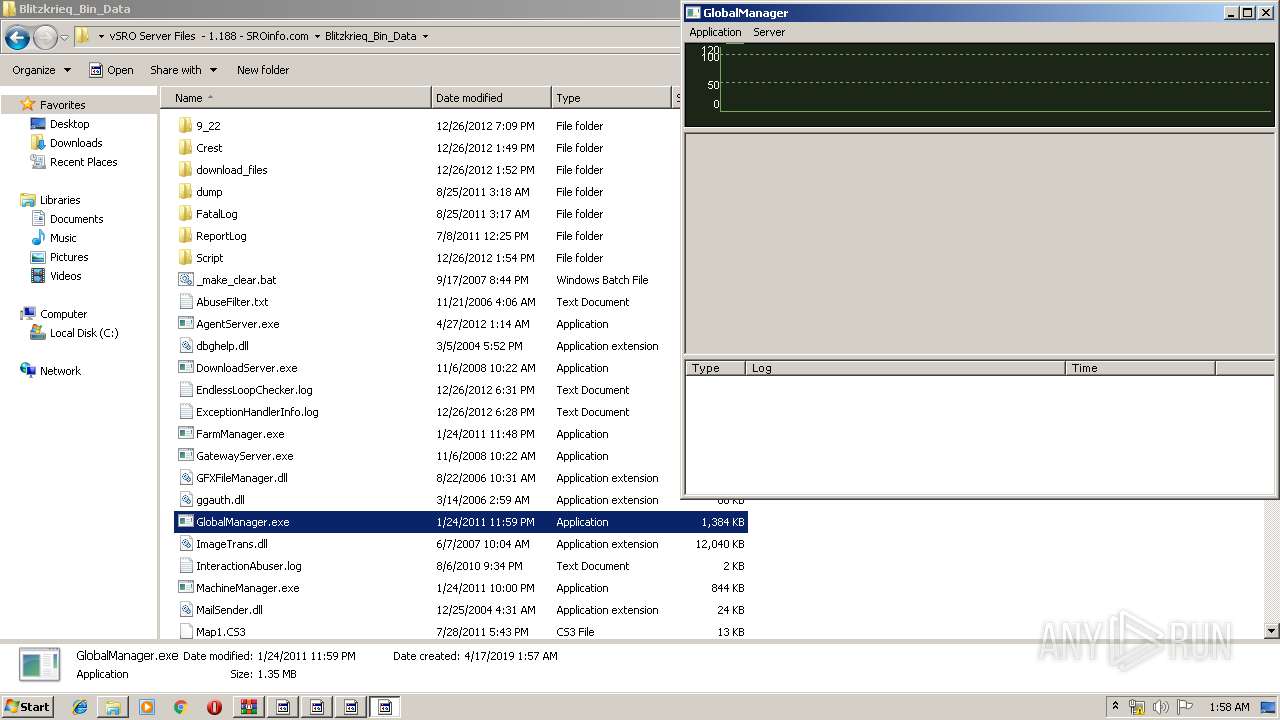
Task: Open the Pictures library
Action: click(69, 257)
